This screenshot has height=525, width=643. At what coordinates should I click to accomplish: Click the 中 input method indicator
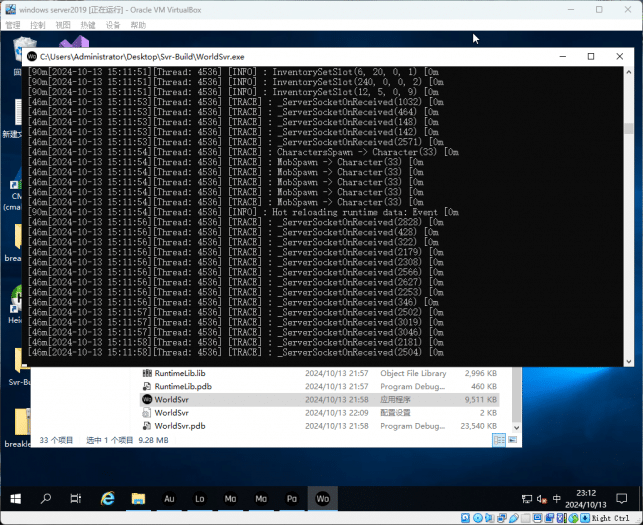[557, 498]
